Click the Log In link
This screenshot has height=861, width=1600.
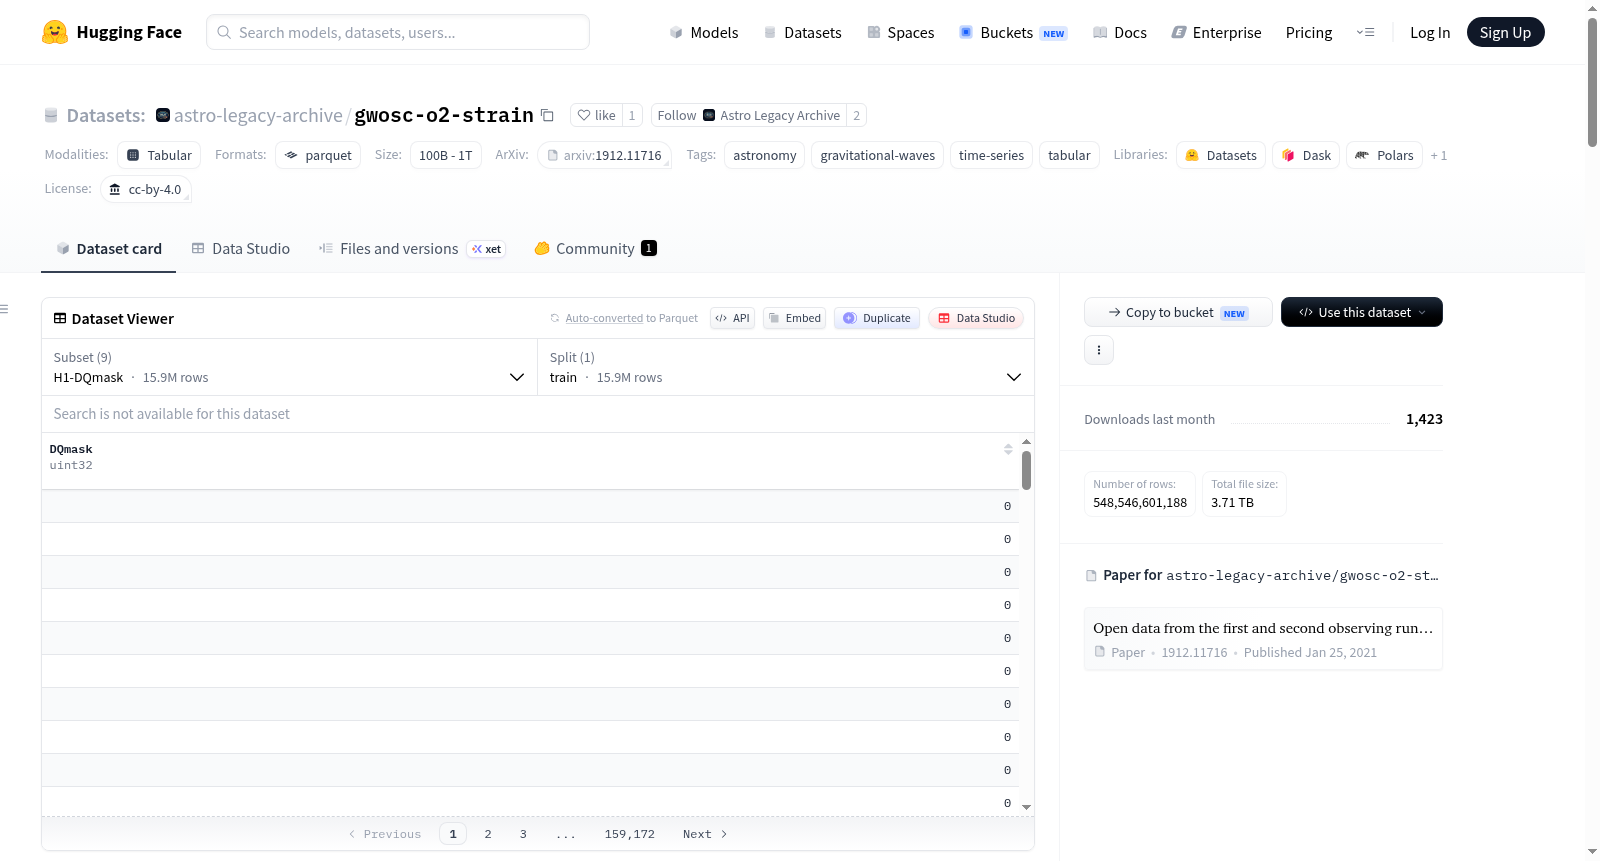[x=1430, y=32]
